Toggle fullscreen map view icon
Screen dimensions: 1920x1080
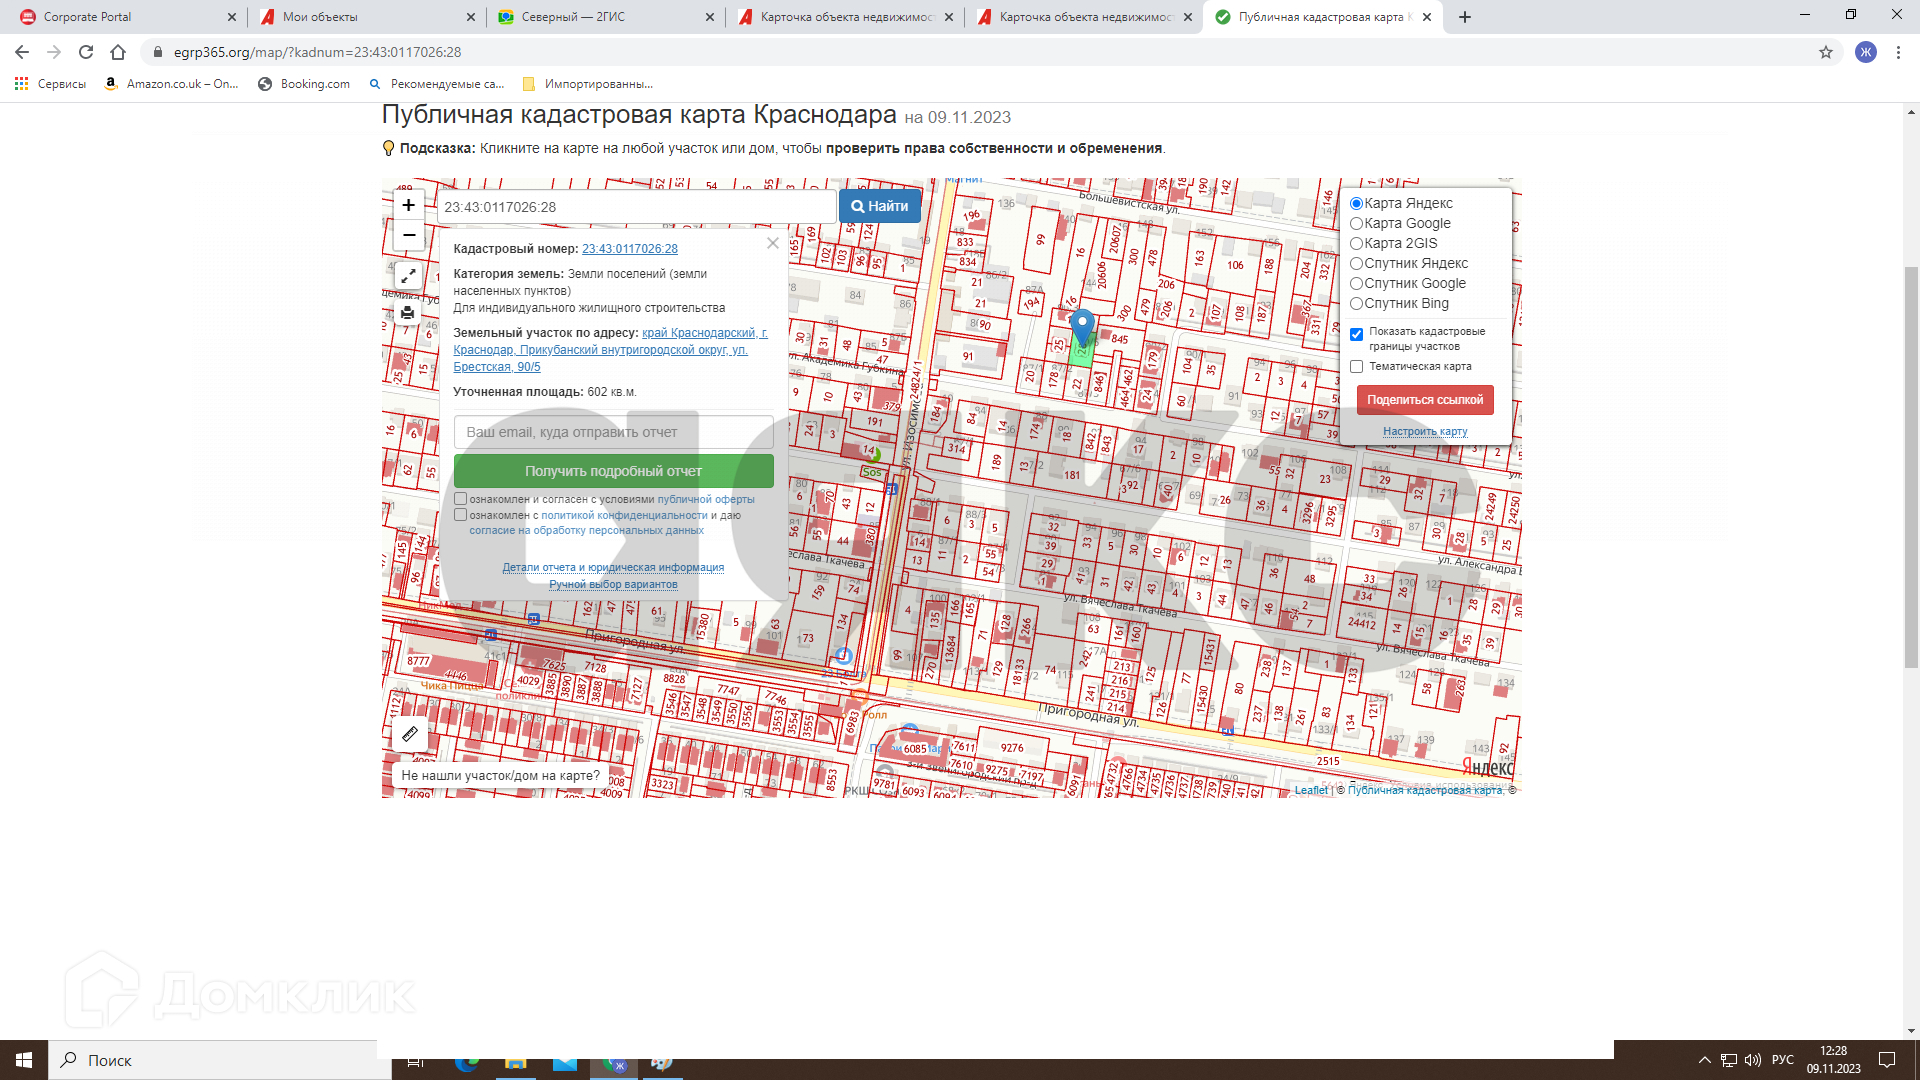[408, 275]
